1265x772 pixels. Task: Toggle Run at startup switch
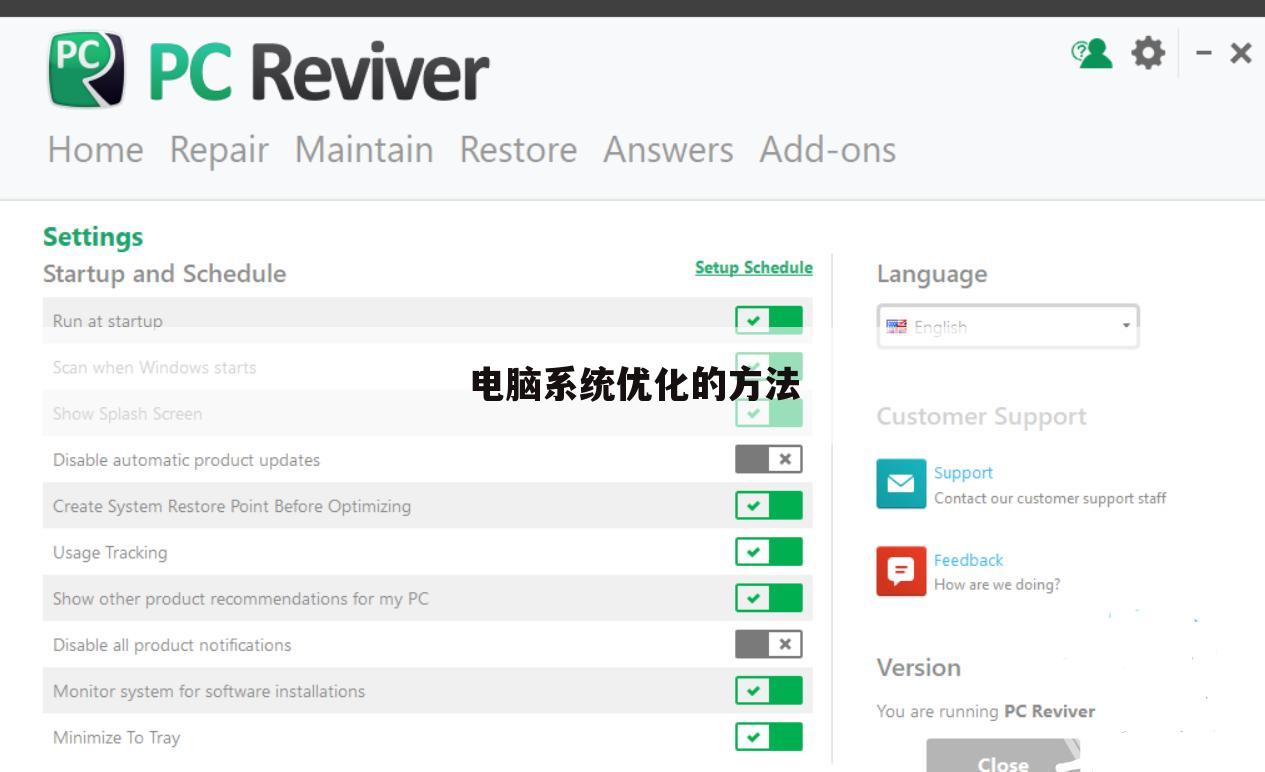[769, 321]
